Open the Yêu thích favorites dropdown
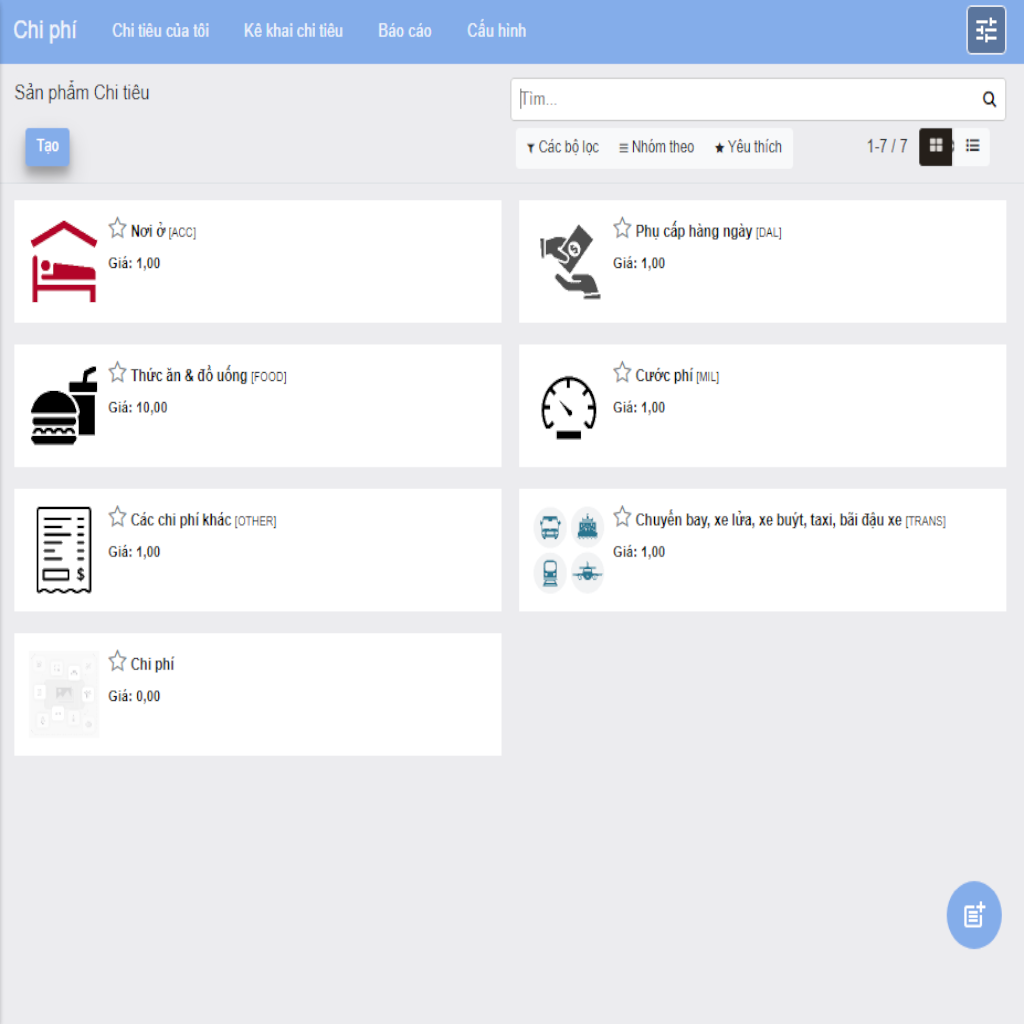The height and width of the screenshot is (1024, 1024). (x=748, y=148)
